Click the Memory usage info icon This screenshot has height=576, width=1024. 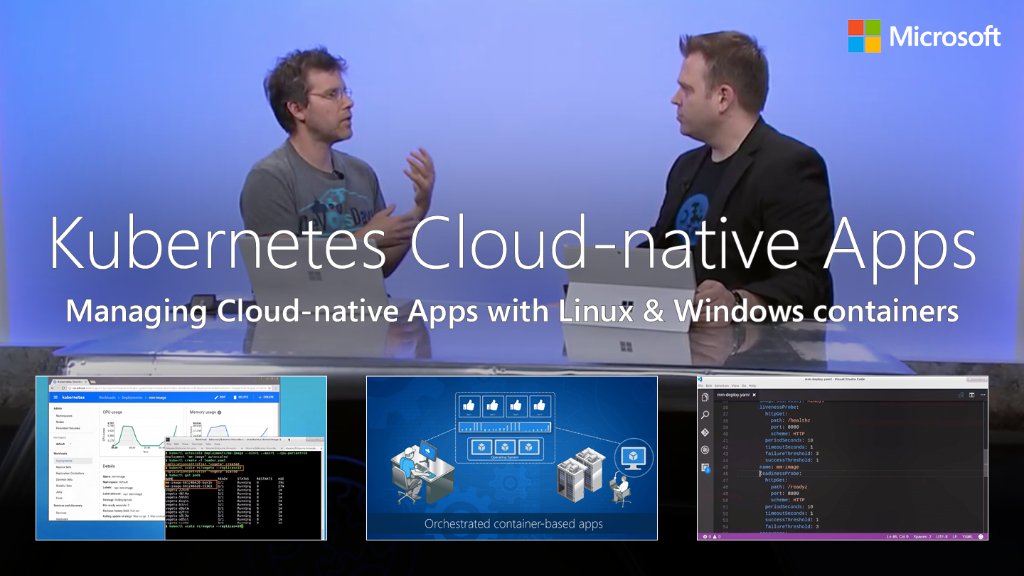coord(219,412)
